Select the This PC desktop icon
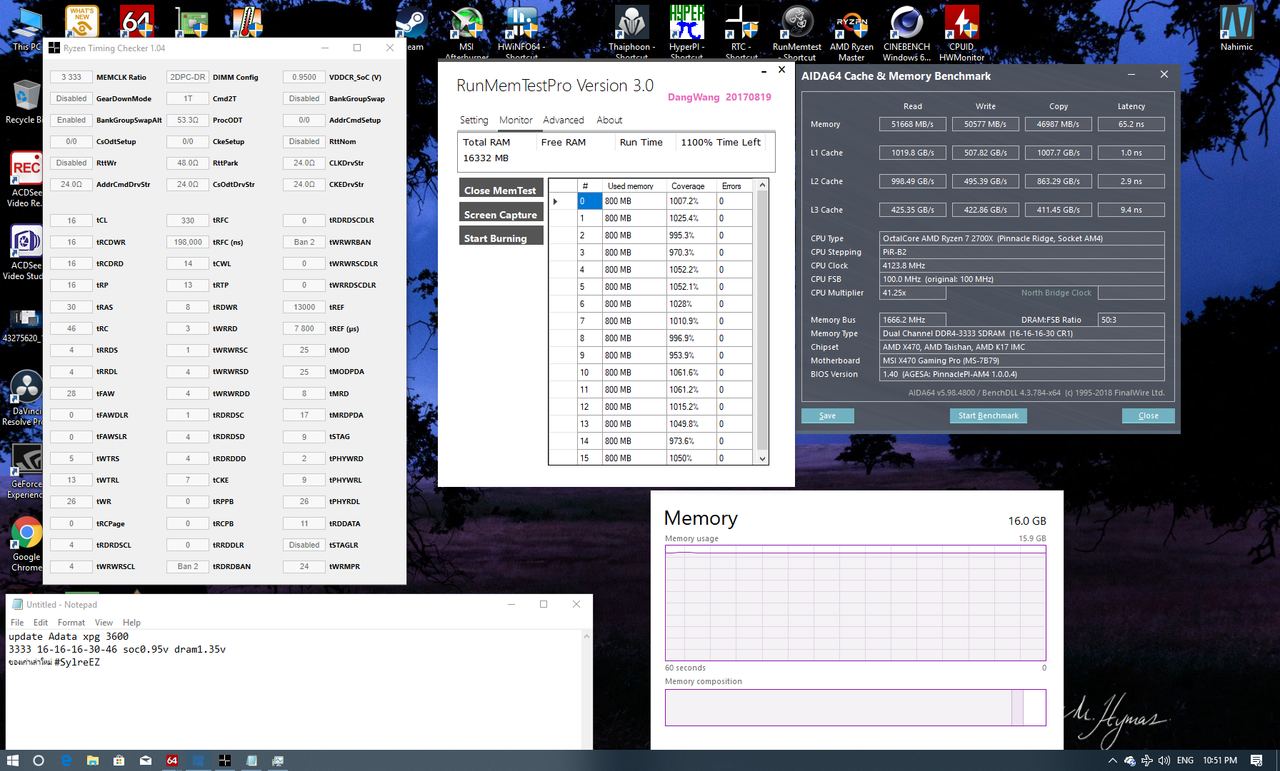The height and width of the screenshot is (771, 1280). (27, 29)
